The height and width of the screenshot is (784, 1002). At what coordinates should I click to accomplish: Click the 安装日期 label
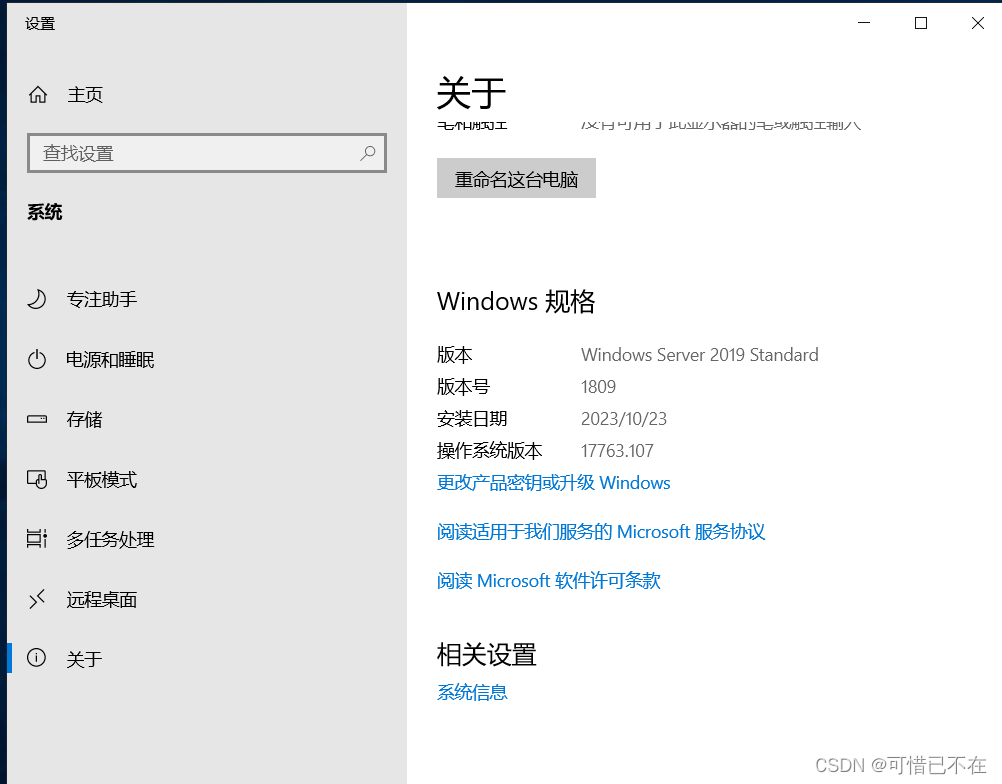pyautogui.click(x=472, y=419)
